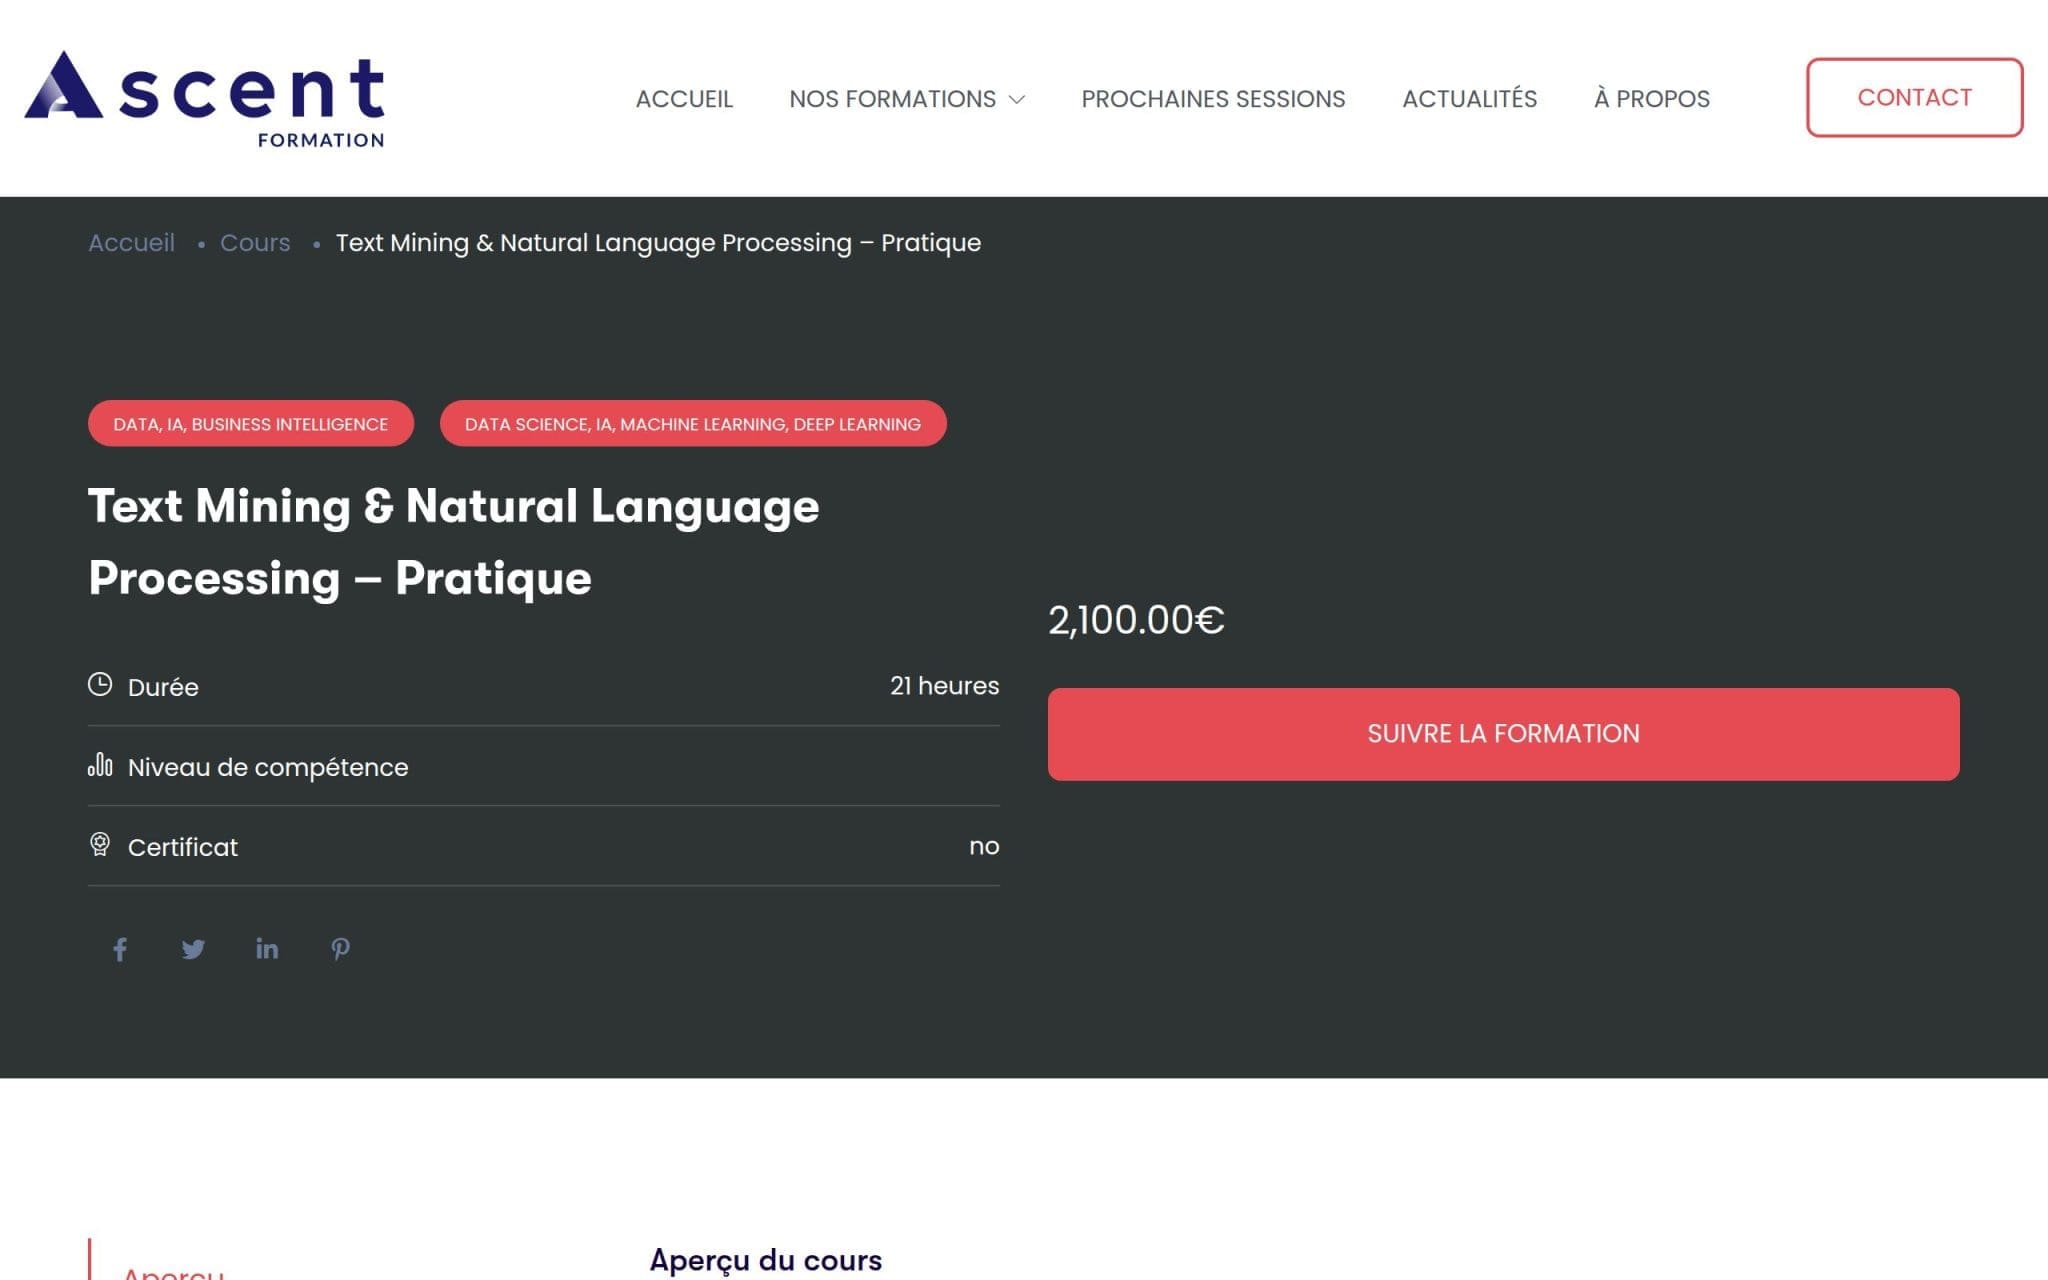Follow the Accueil breadcrumb link
2048x1280 pixels.
click(x=131, y=243)
